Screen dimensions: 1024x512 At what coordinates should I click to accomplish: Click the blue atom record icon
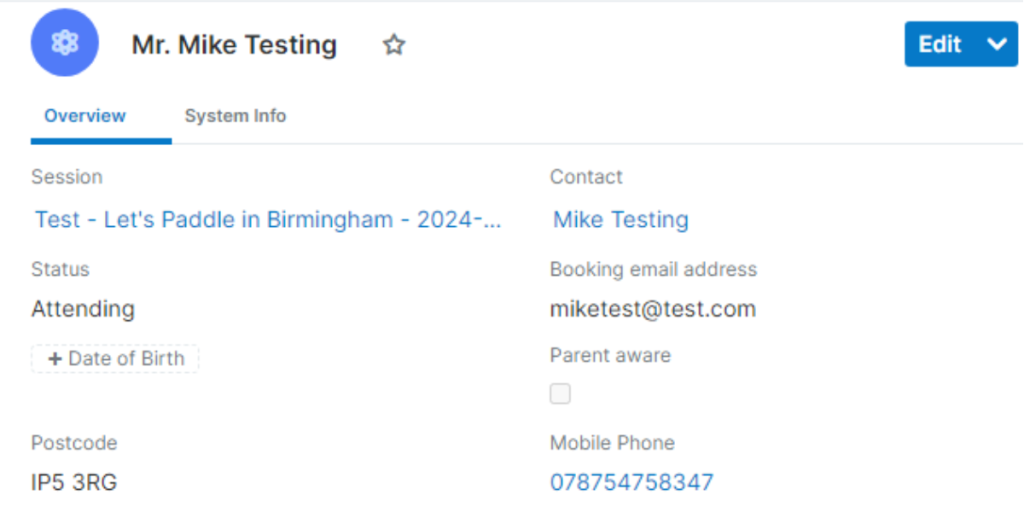(64, 43)
